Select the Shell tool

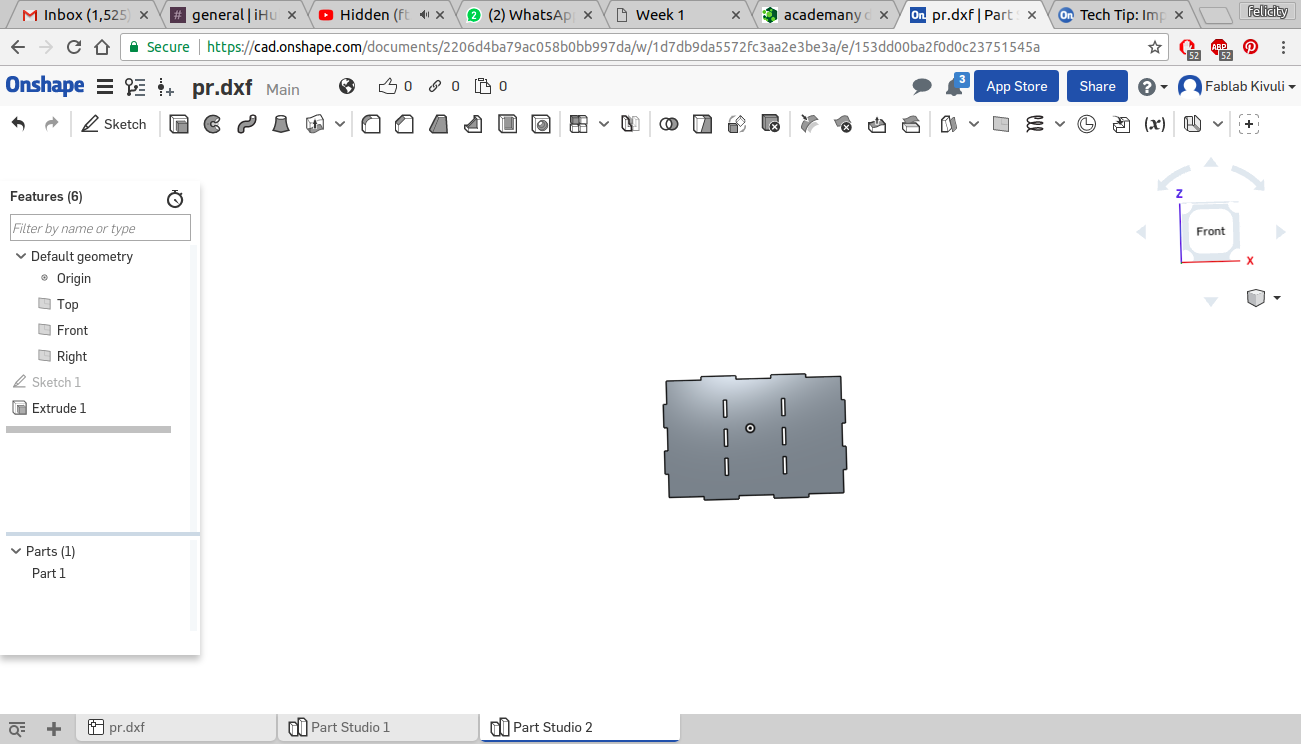(508, 124)
